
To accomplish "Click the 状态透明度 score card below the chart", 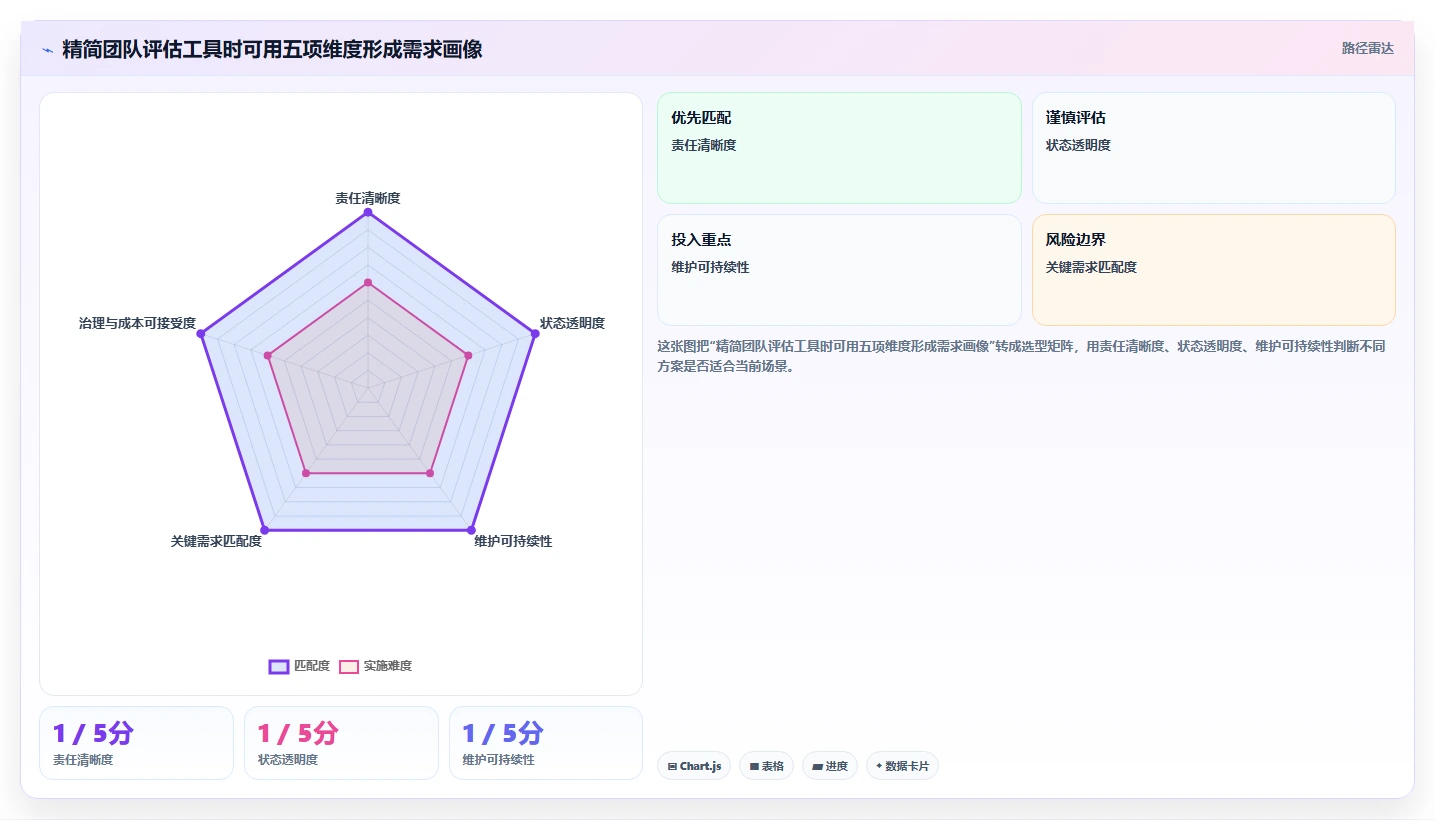I will pos(341,743).
